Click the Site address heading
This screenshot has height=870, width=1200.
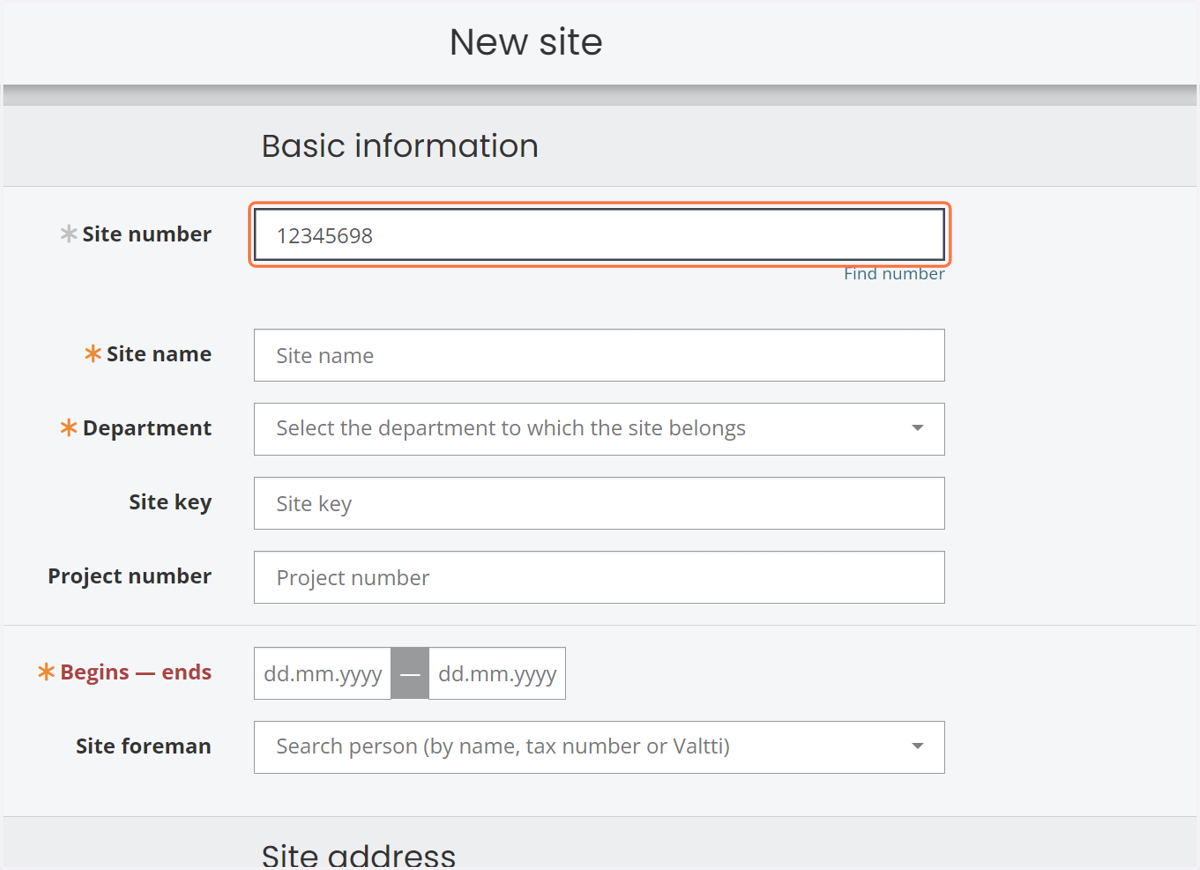pyautogui.click(x=358, y=855)
